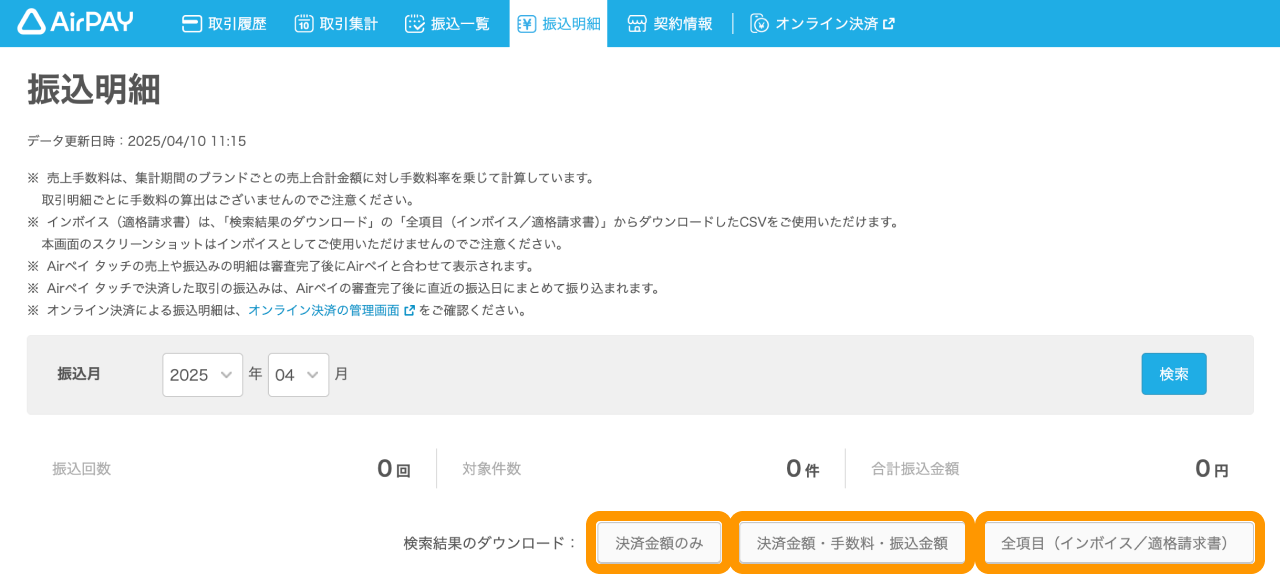
Task: Switch to the 取引履歴 tab
Action: tap(237, 24)
